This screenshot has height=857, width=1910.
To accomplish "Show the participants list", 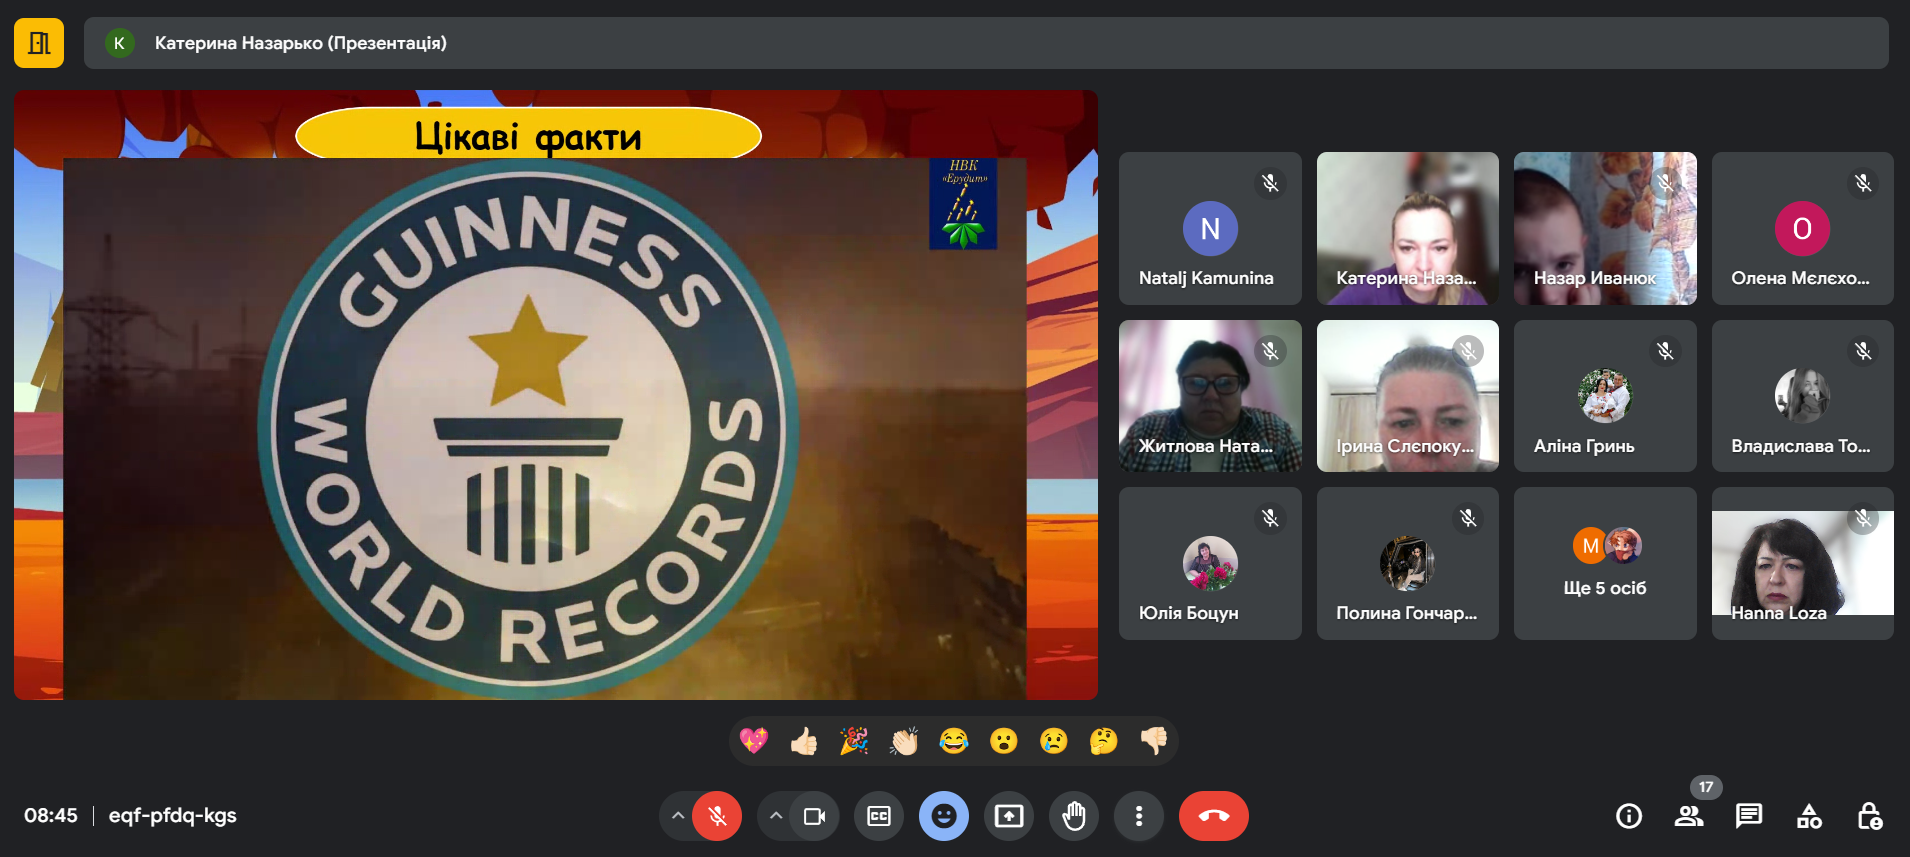I will 1689,816.
